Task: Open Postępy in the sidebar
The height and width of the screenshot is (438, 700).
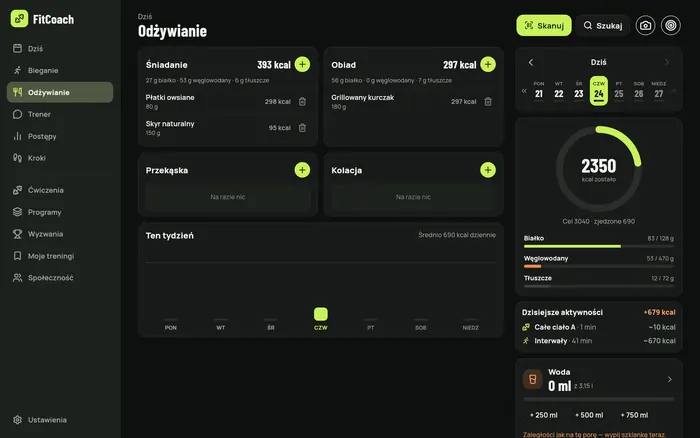Action: (x=60, y=136)
